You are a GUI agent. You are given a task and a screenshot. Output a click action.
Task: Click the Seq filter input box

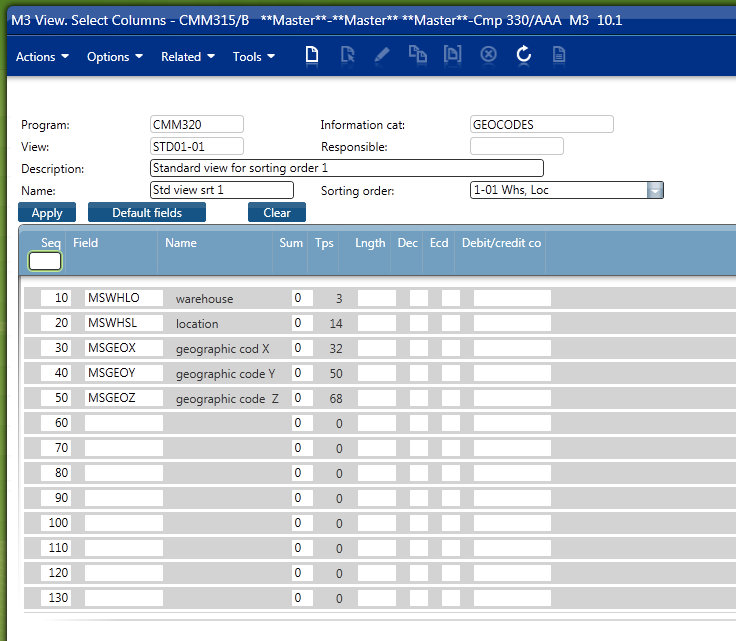[45, 261]
